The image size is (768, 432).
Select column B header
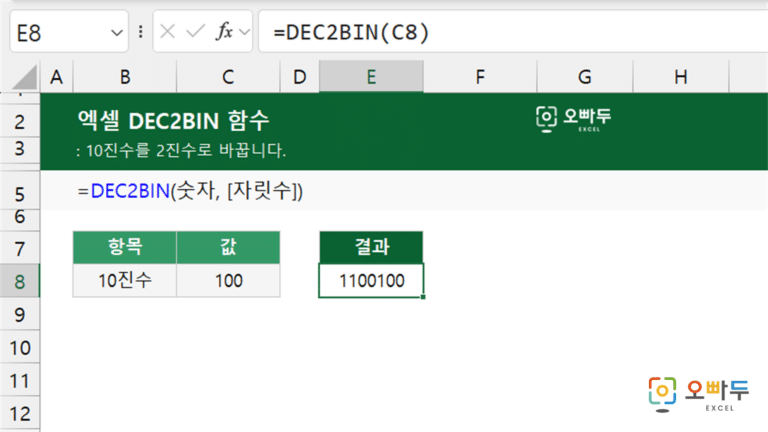(x=125, y=77)
